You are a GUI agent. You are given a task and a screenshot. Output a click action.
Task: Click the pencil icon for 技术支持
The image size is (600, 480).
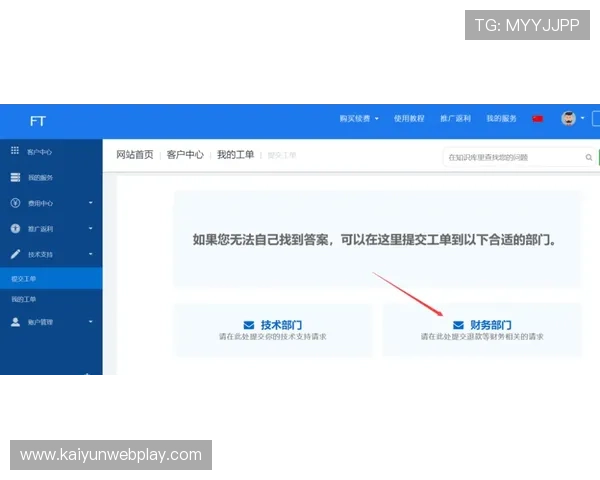tap(15, 254)
